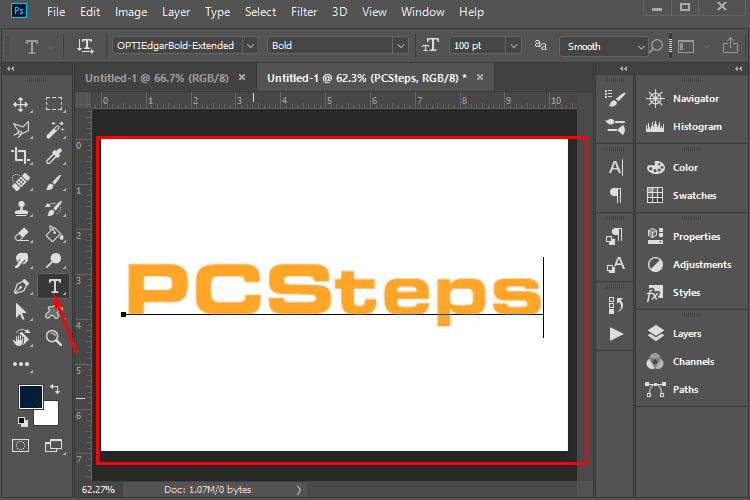
Task: Expand the status bar info arrow
Action: pyautogui.click(x=298, y=489)
